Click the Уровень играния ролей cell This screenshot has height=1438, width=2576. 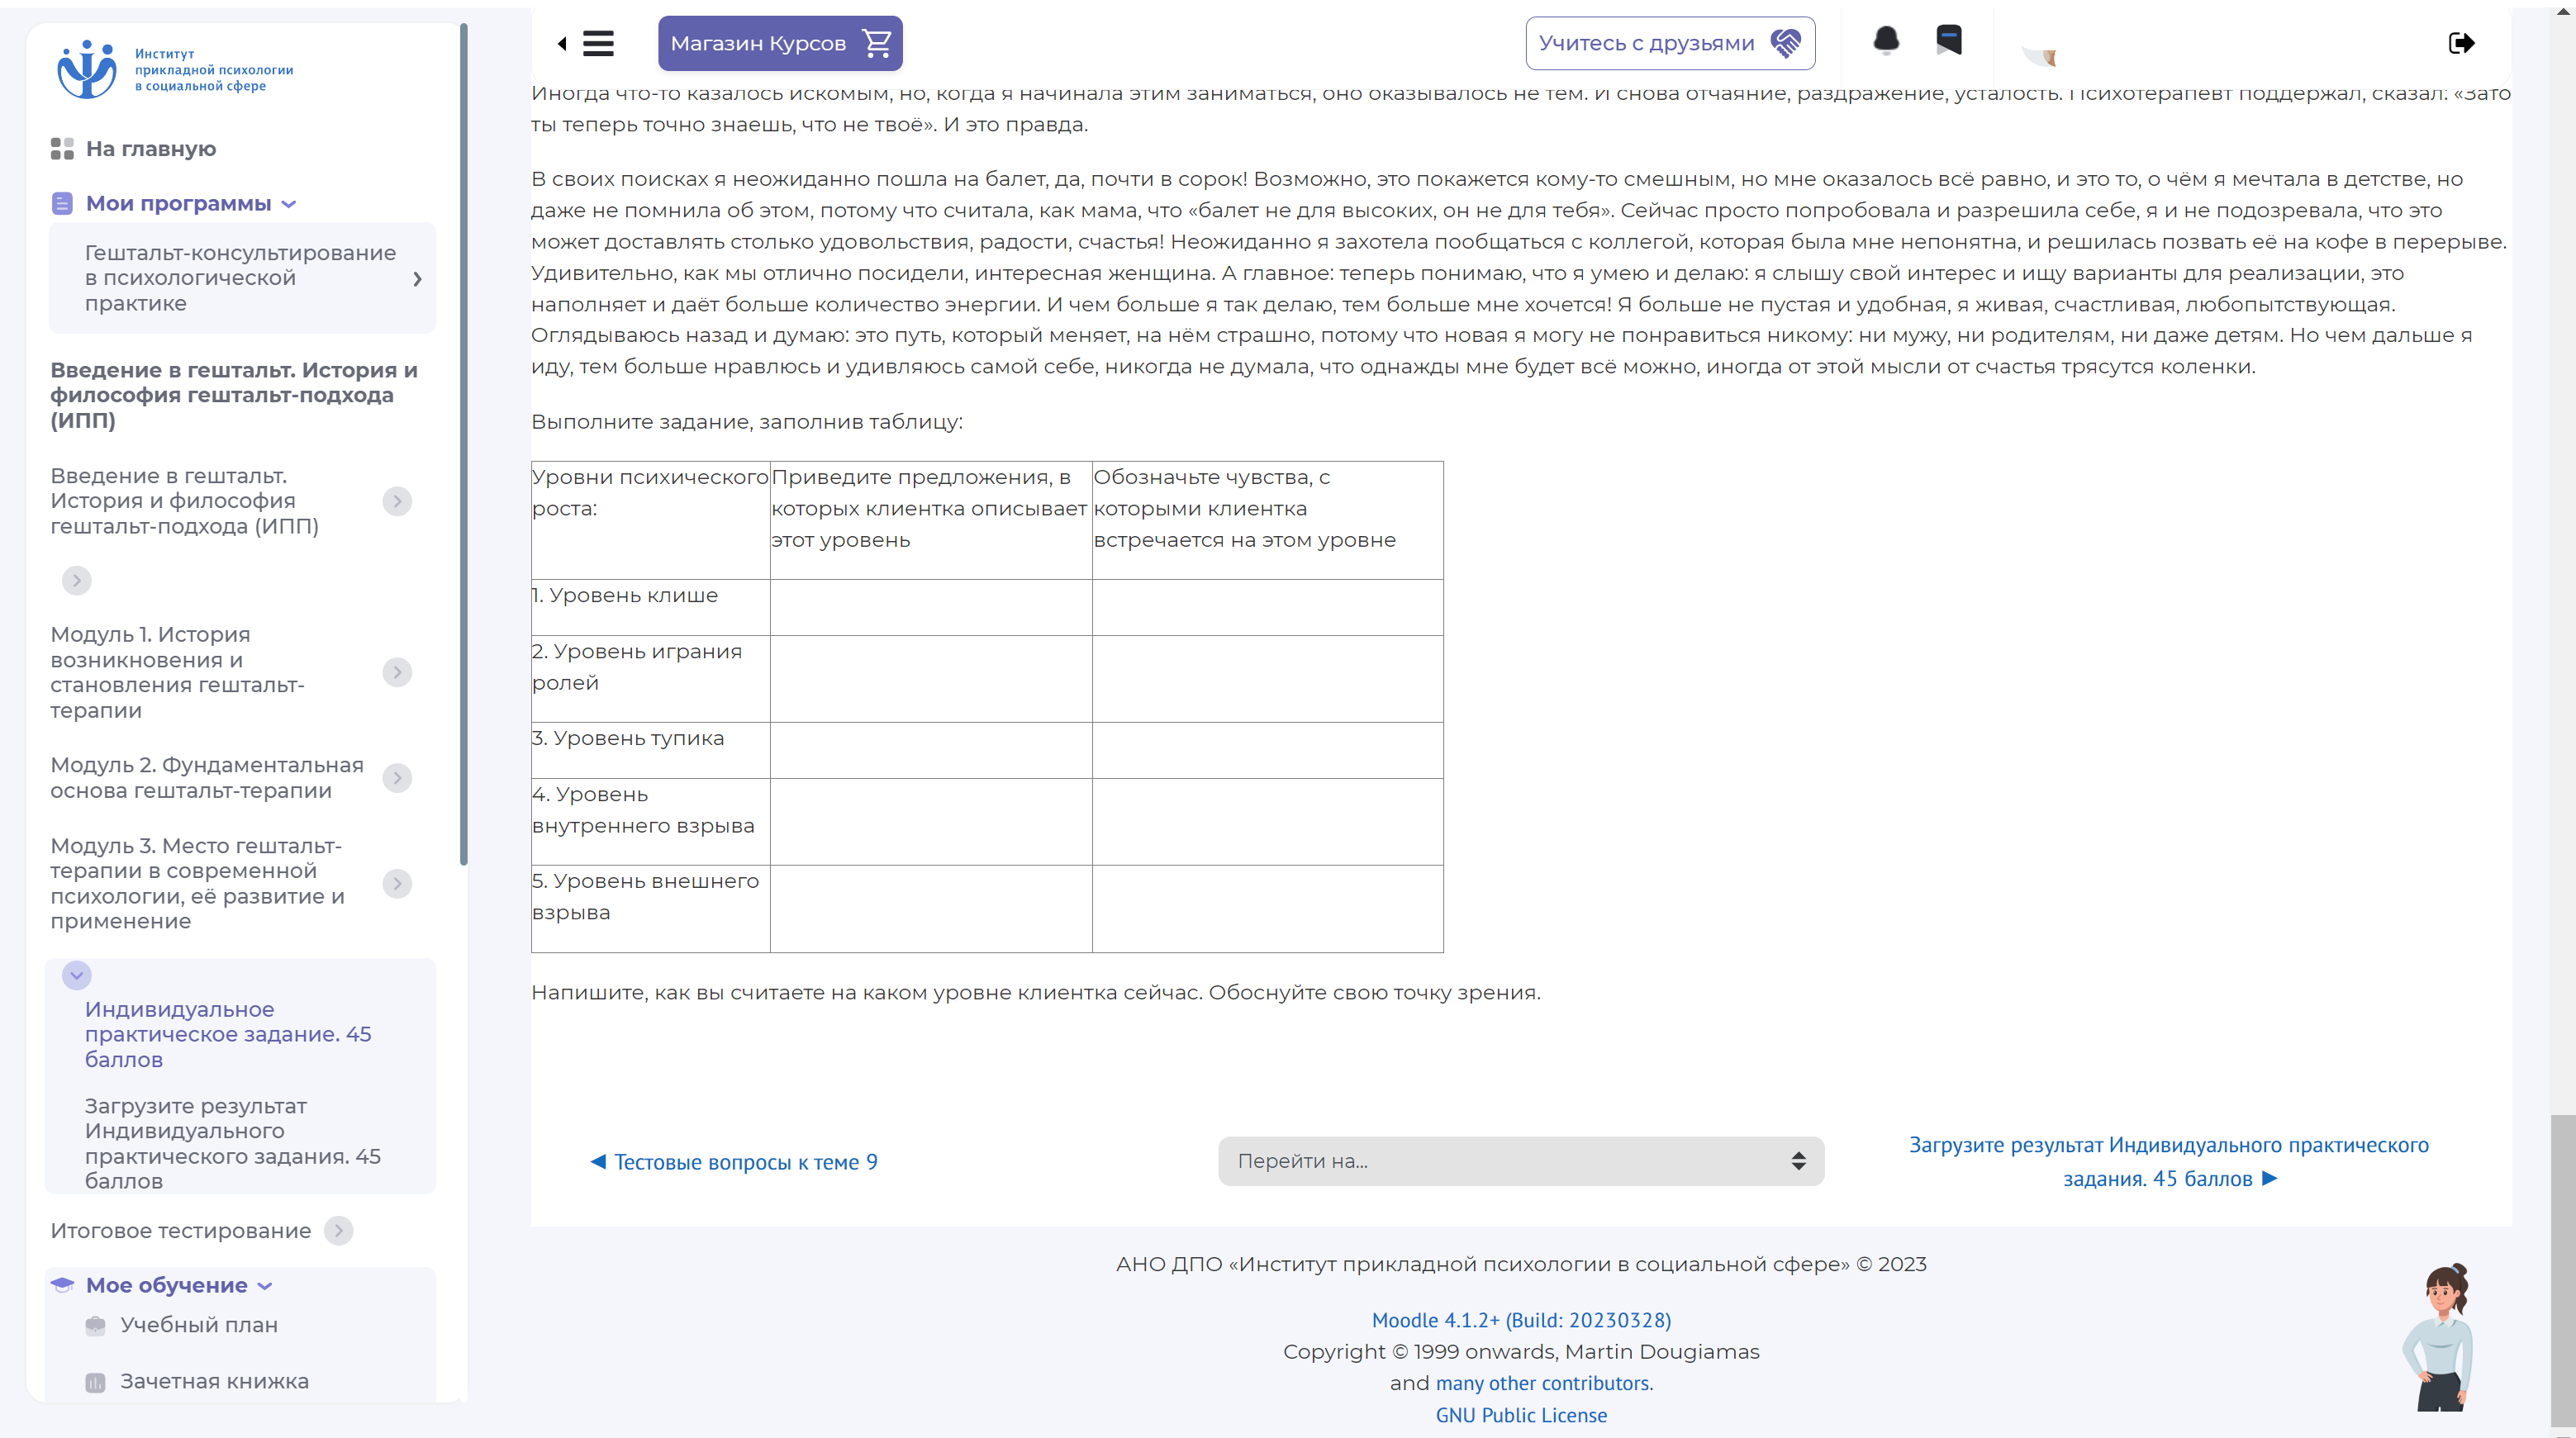tap(650, 679)
